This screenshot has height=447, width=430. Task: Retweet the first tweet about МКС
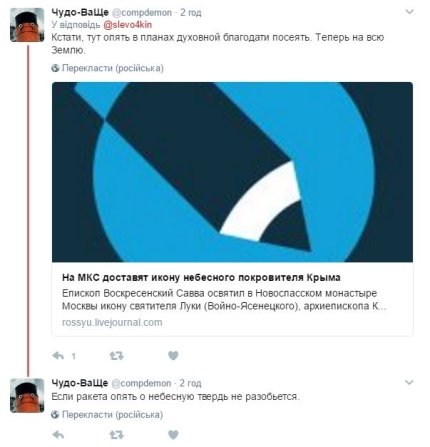[116, 356]
